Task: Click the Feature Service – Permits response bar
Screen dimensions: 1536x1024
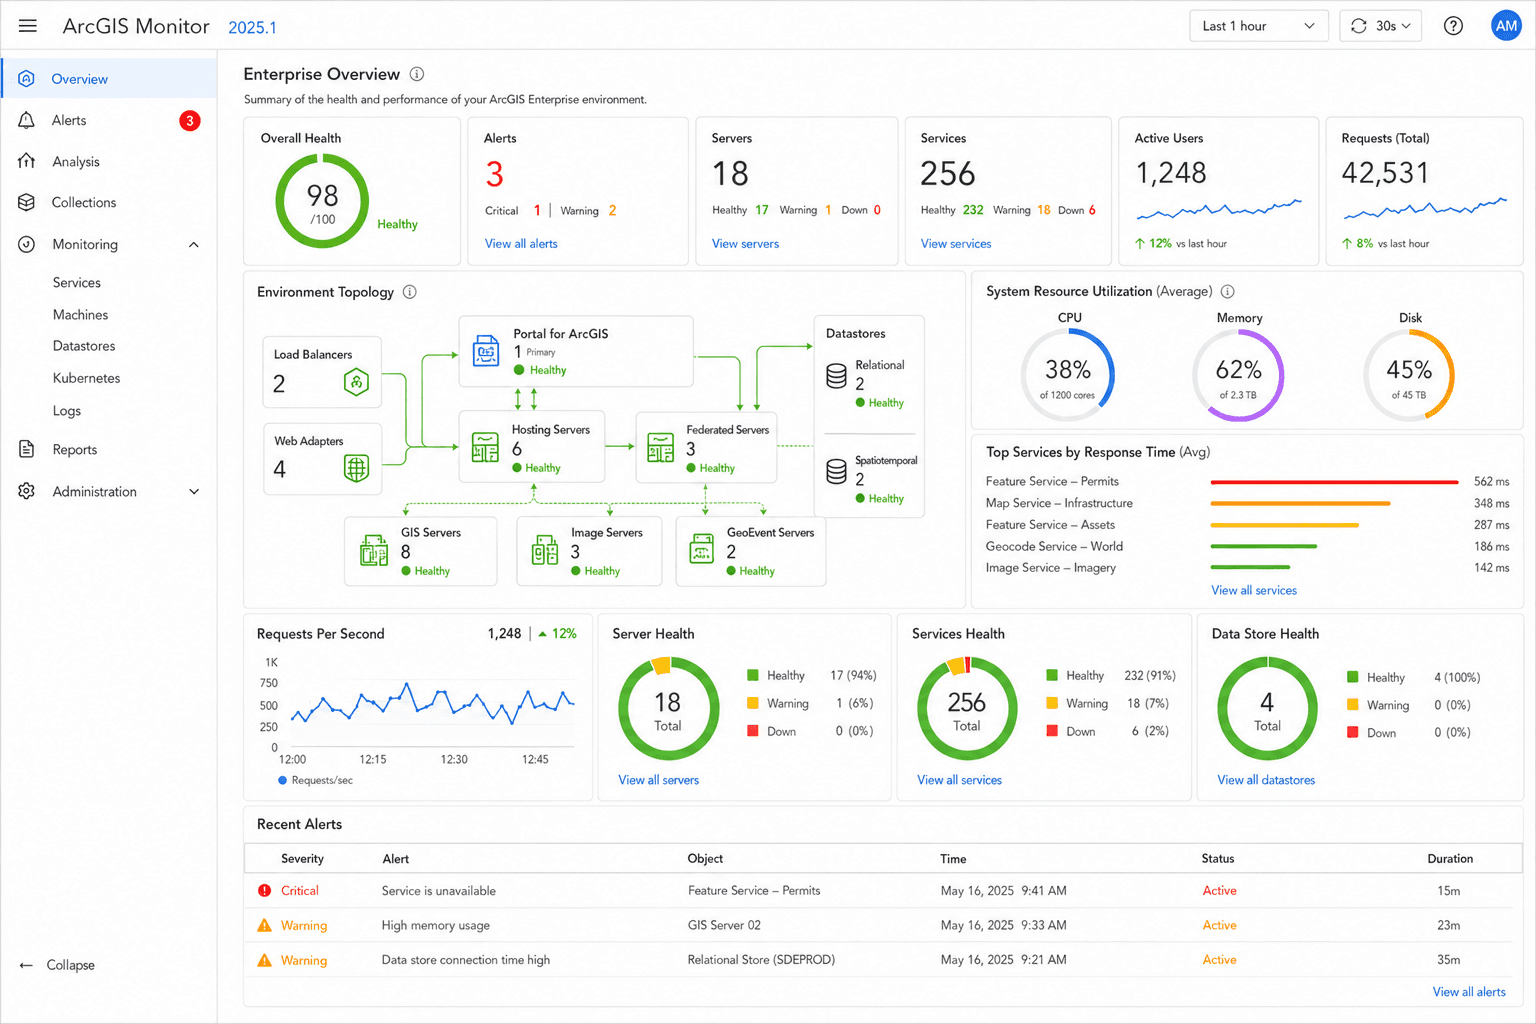Action: tap(1334, 482)
